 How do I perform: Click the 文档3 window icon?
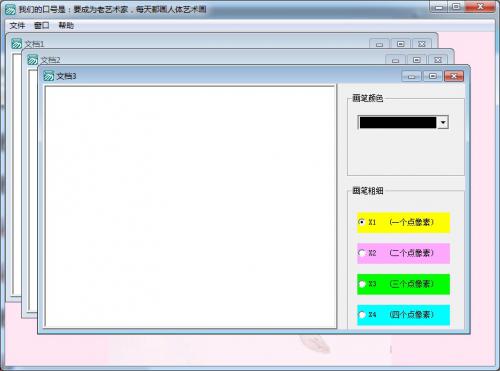click(x=49, y=76)
